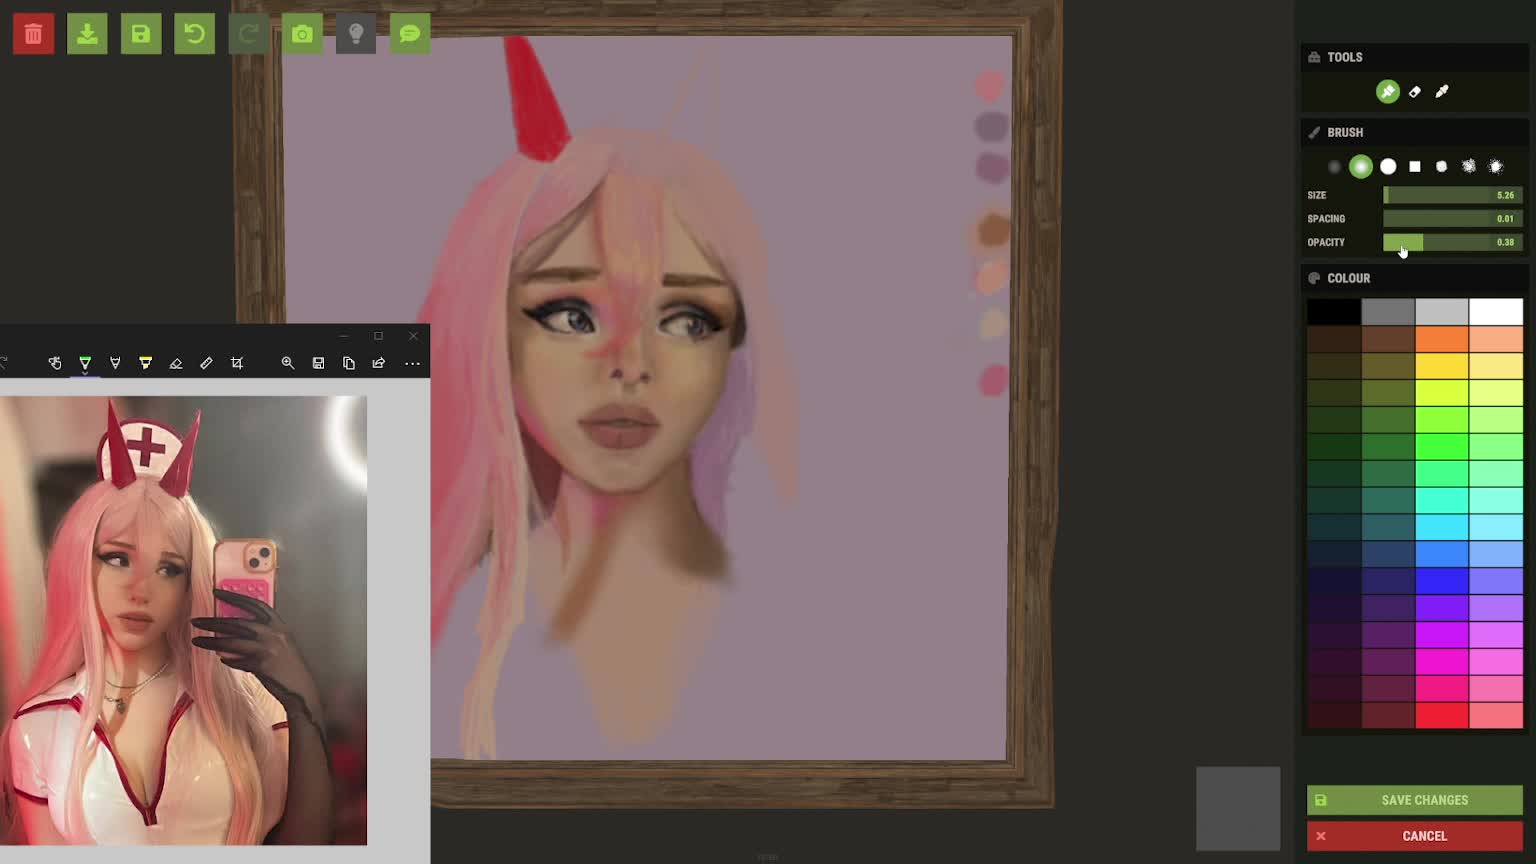Pick the bright green colour swatch
1536x864 pixels.
point(1442,446)
